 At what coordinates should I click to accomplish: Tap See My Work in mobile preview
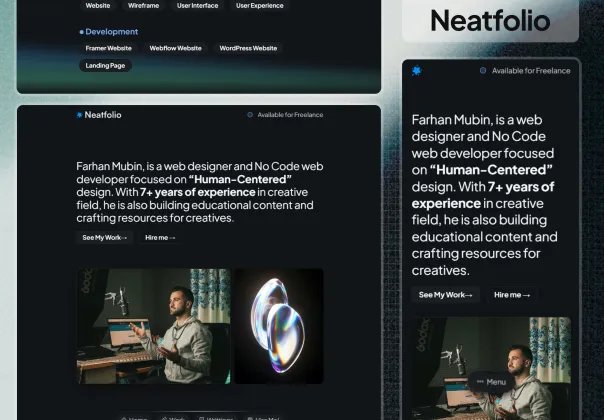coord(446,295)
